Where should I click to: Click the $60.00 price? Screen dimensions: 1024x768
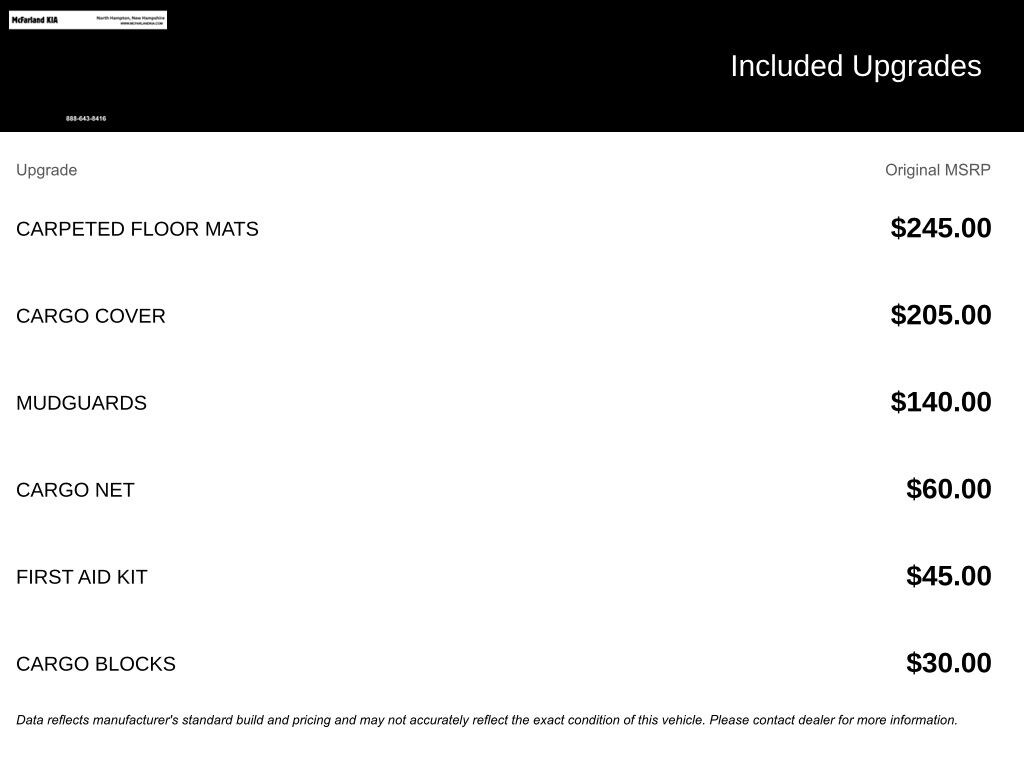pos(948,489)
